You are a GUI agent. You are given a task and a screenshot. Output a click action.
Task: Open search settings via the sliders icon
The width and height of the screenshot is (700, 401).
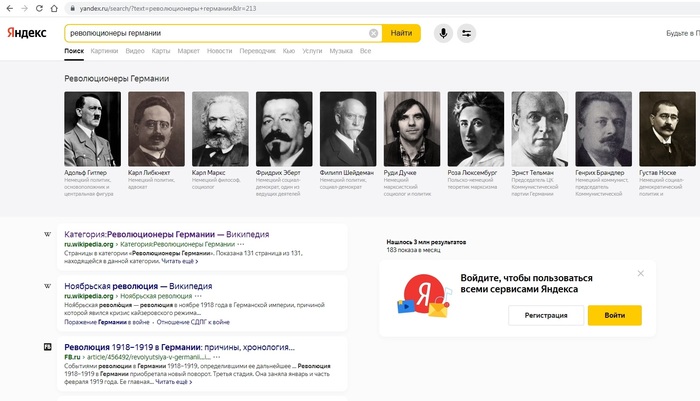[467, 33]
